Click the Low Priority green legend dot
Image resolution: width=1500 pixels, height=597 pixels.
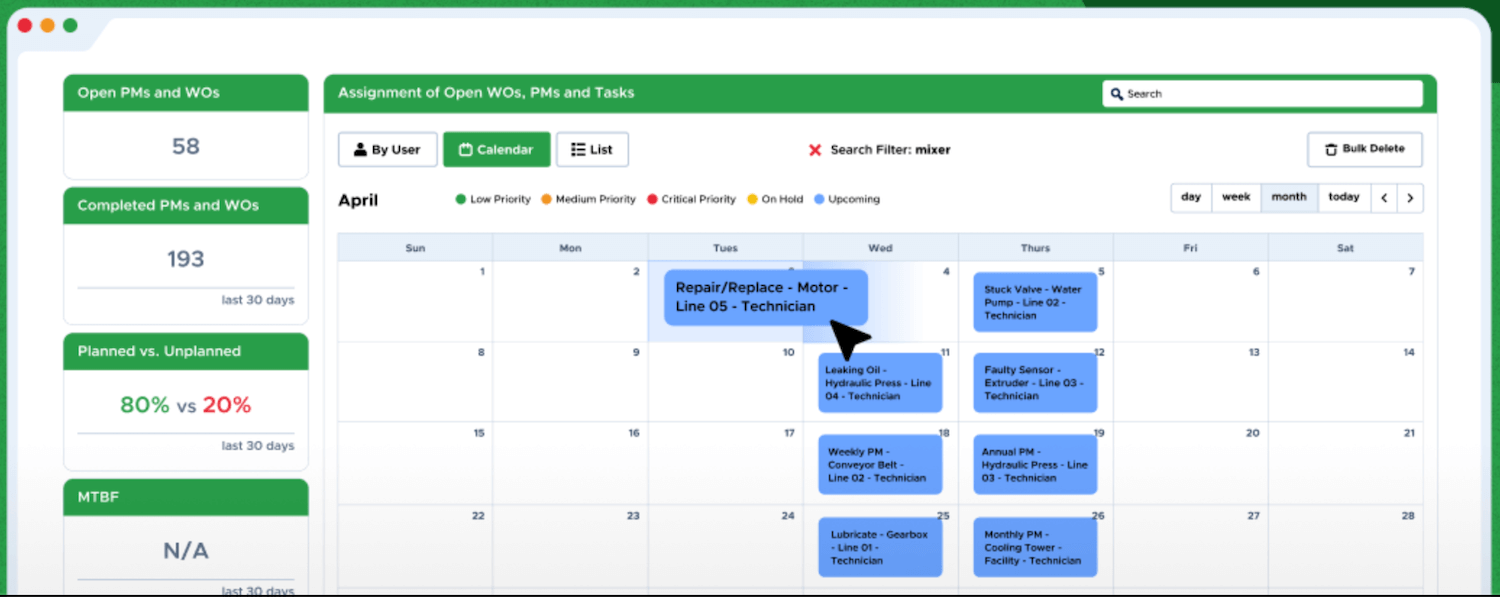click(x=461, y=199)
